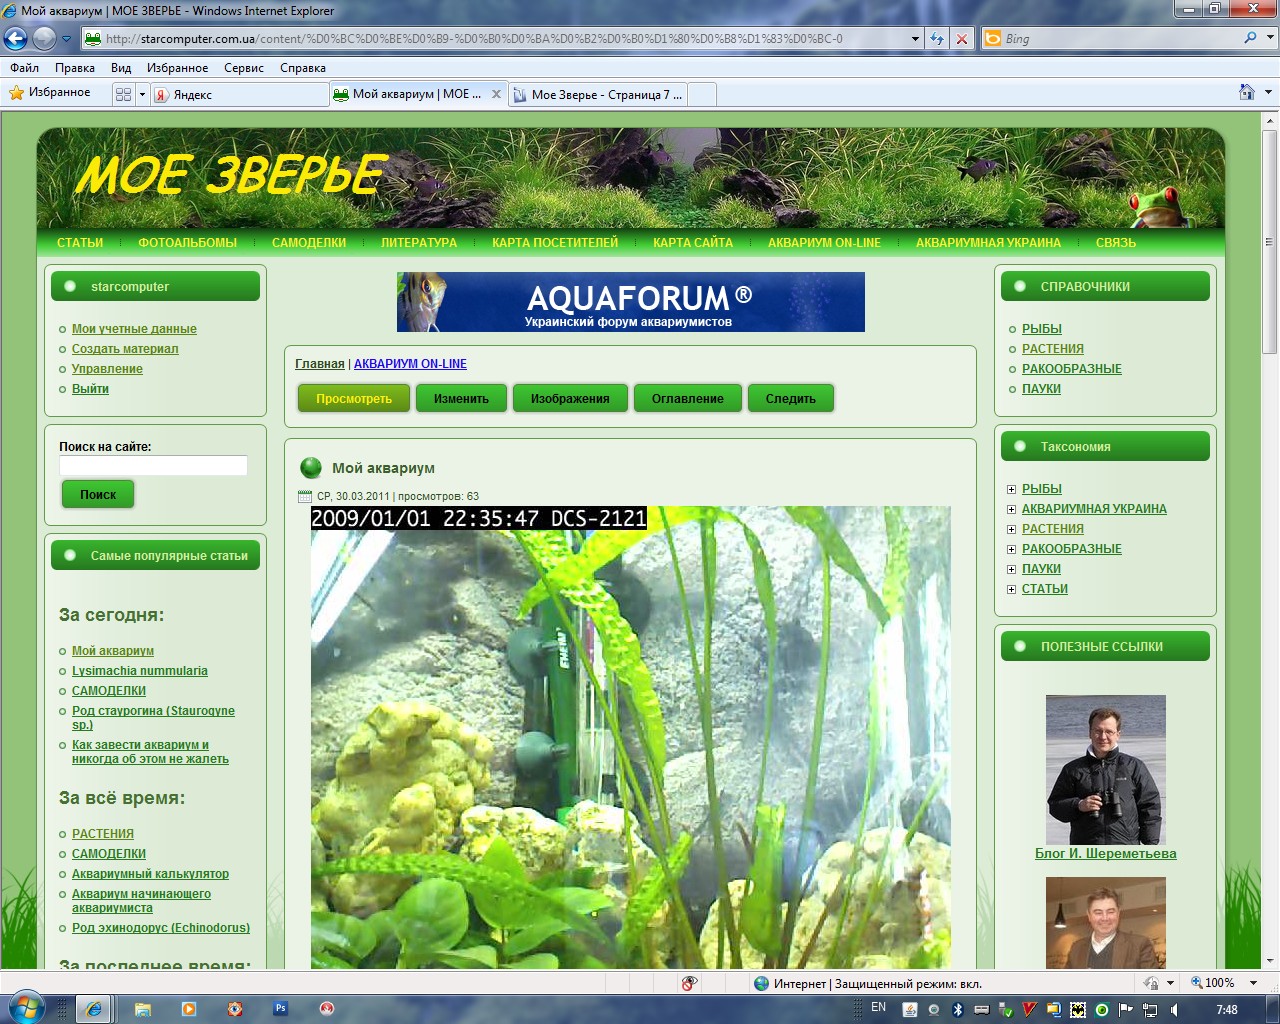
Task: Open the address bar history dropdown
Action: coord(915,39)
